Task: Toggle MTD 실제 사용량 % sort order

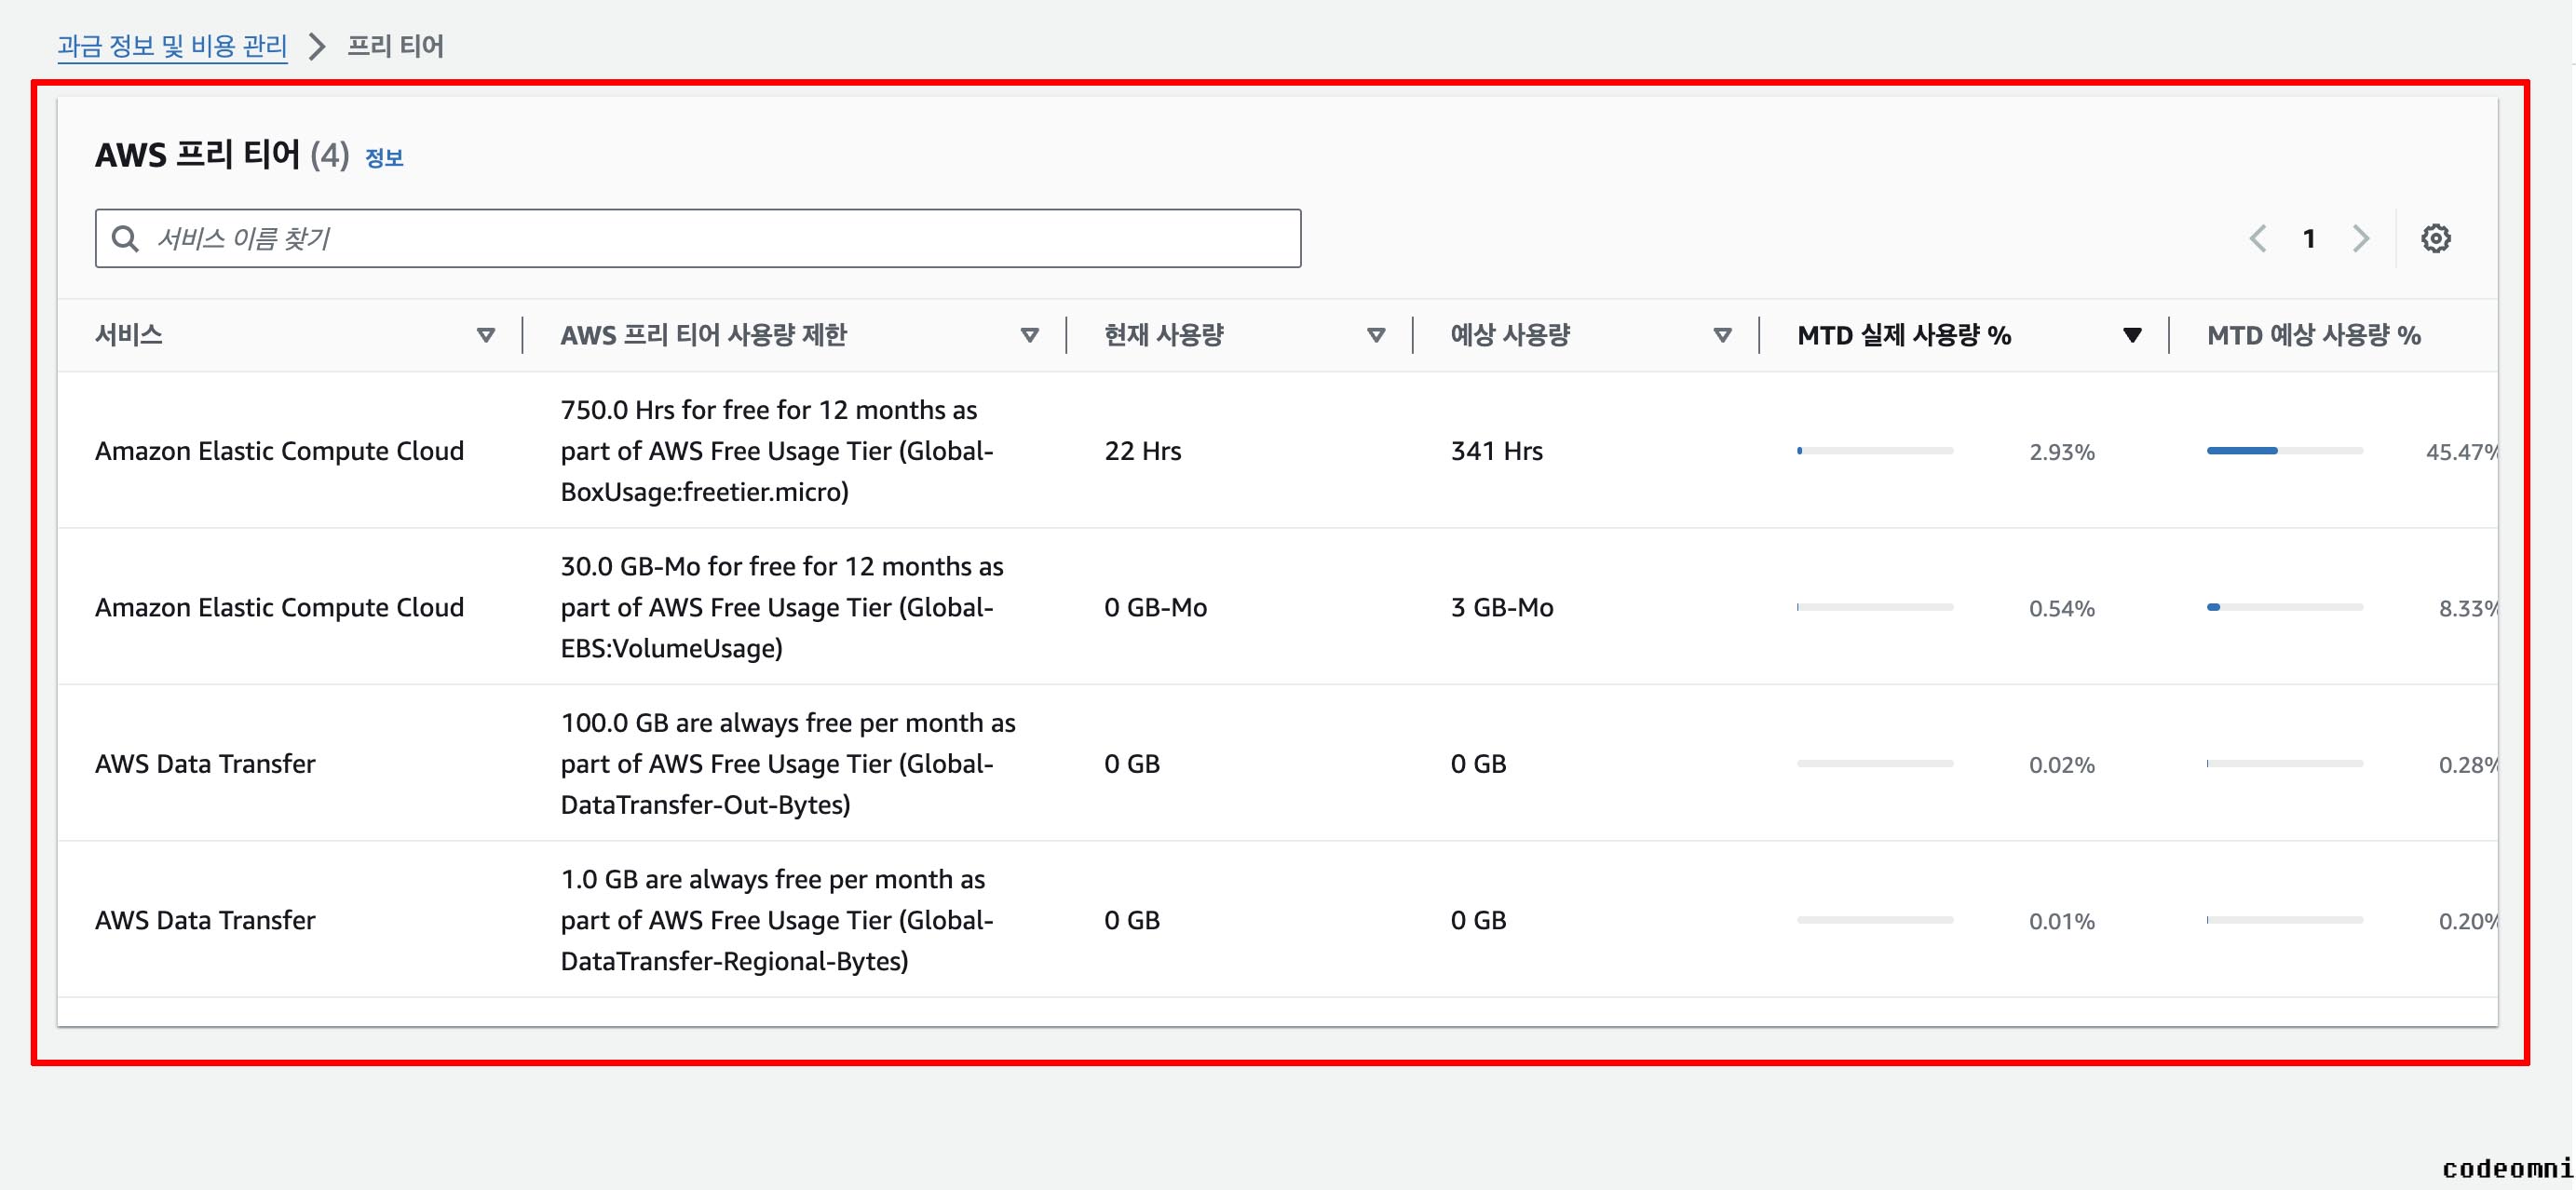Action: coord(2132,335)
